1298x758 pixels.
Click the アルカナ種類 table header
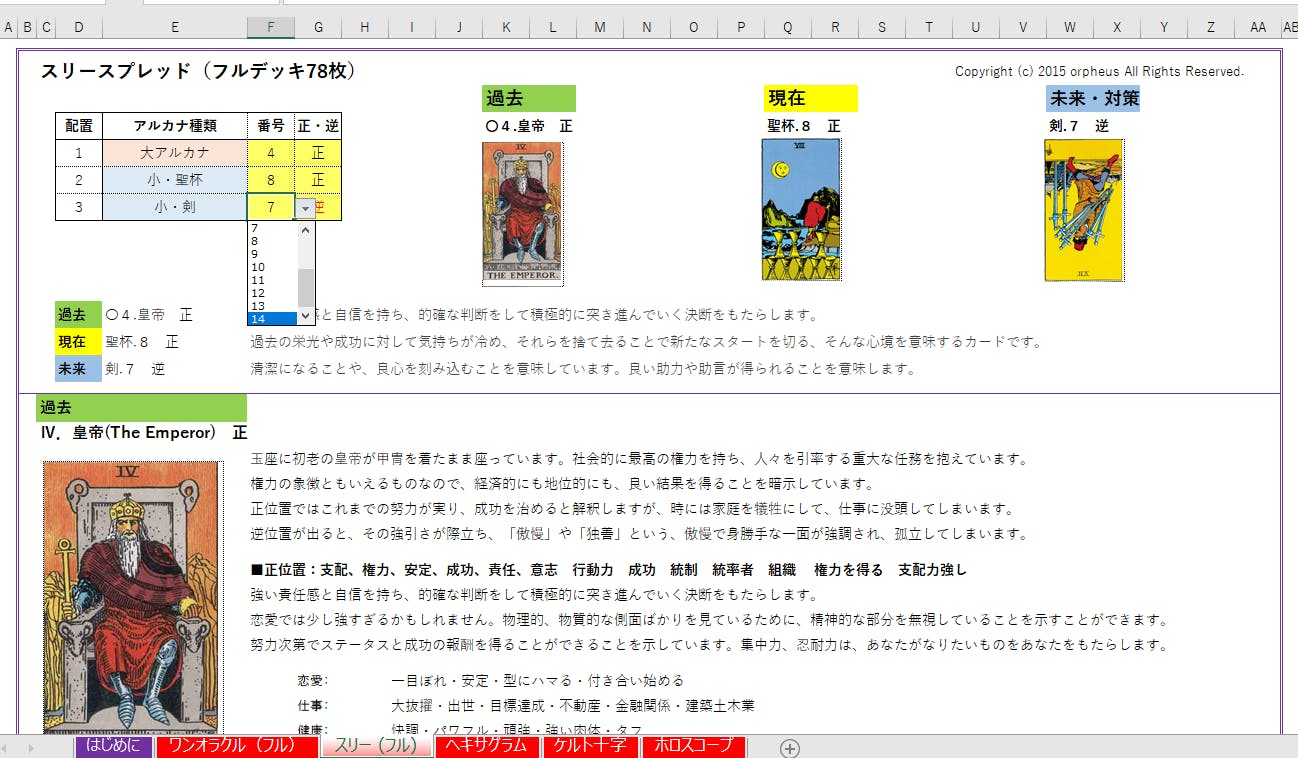(x=175, y=126)
